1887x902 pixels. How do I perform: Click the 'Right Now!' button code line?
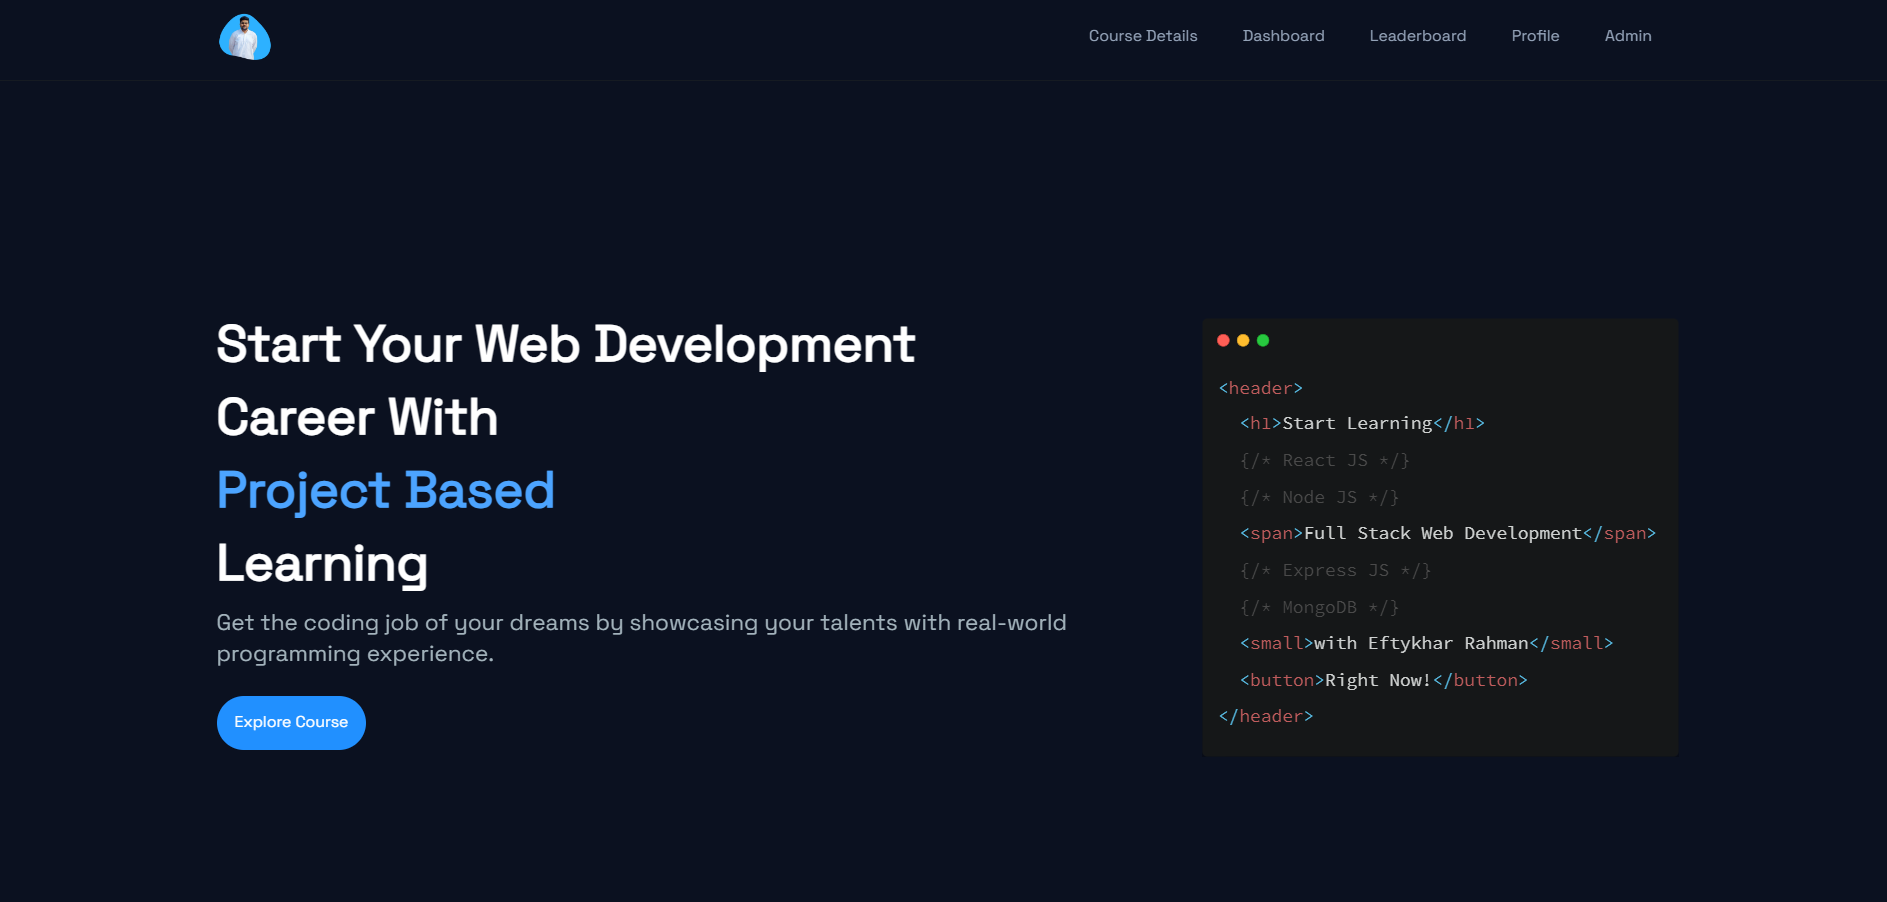[1383, 680]
